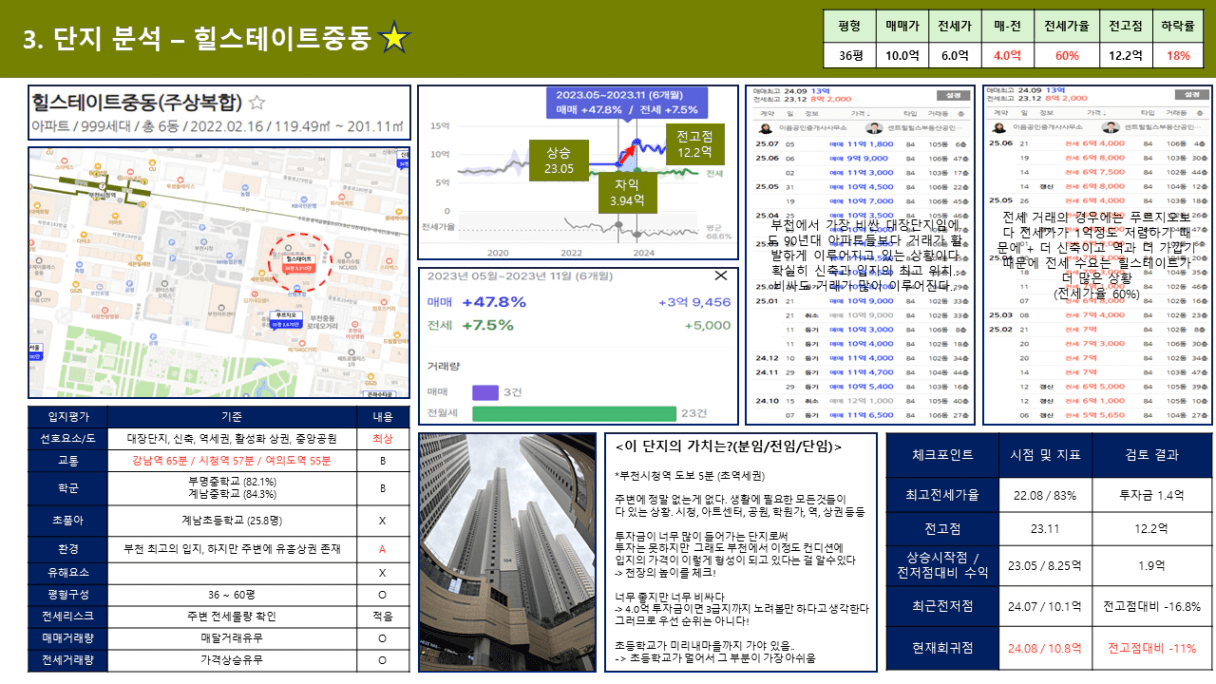Click the 23.05 / 8.25억 cell
The height and width of the screenshot is (684, 1216).
pyautogui.click(x=1045, y=566)
